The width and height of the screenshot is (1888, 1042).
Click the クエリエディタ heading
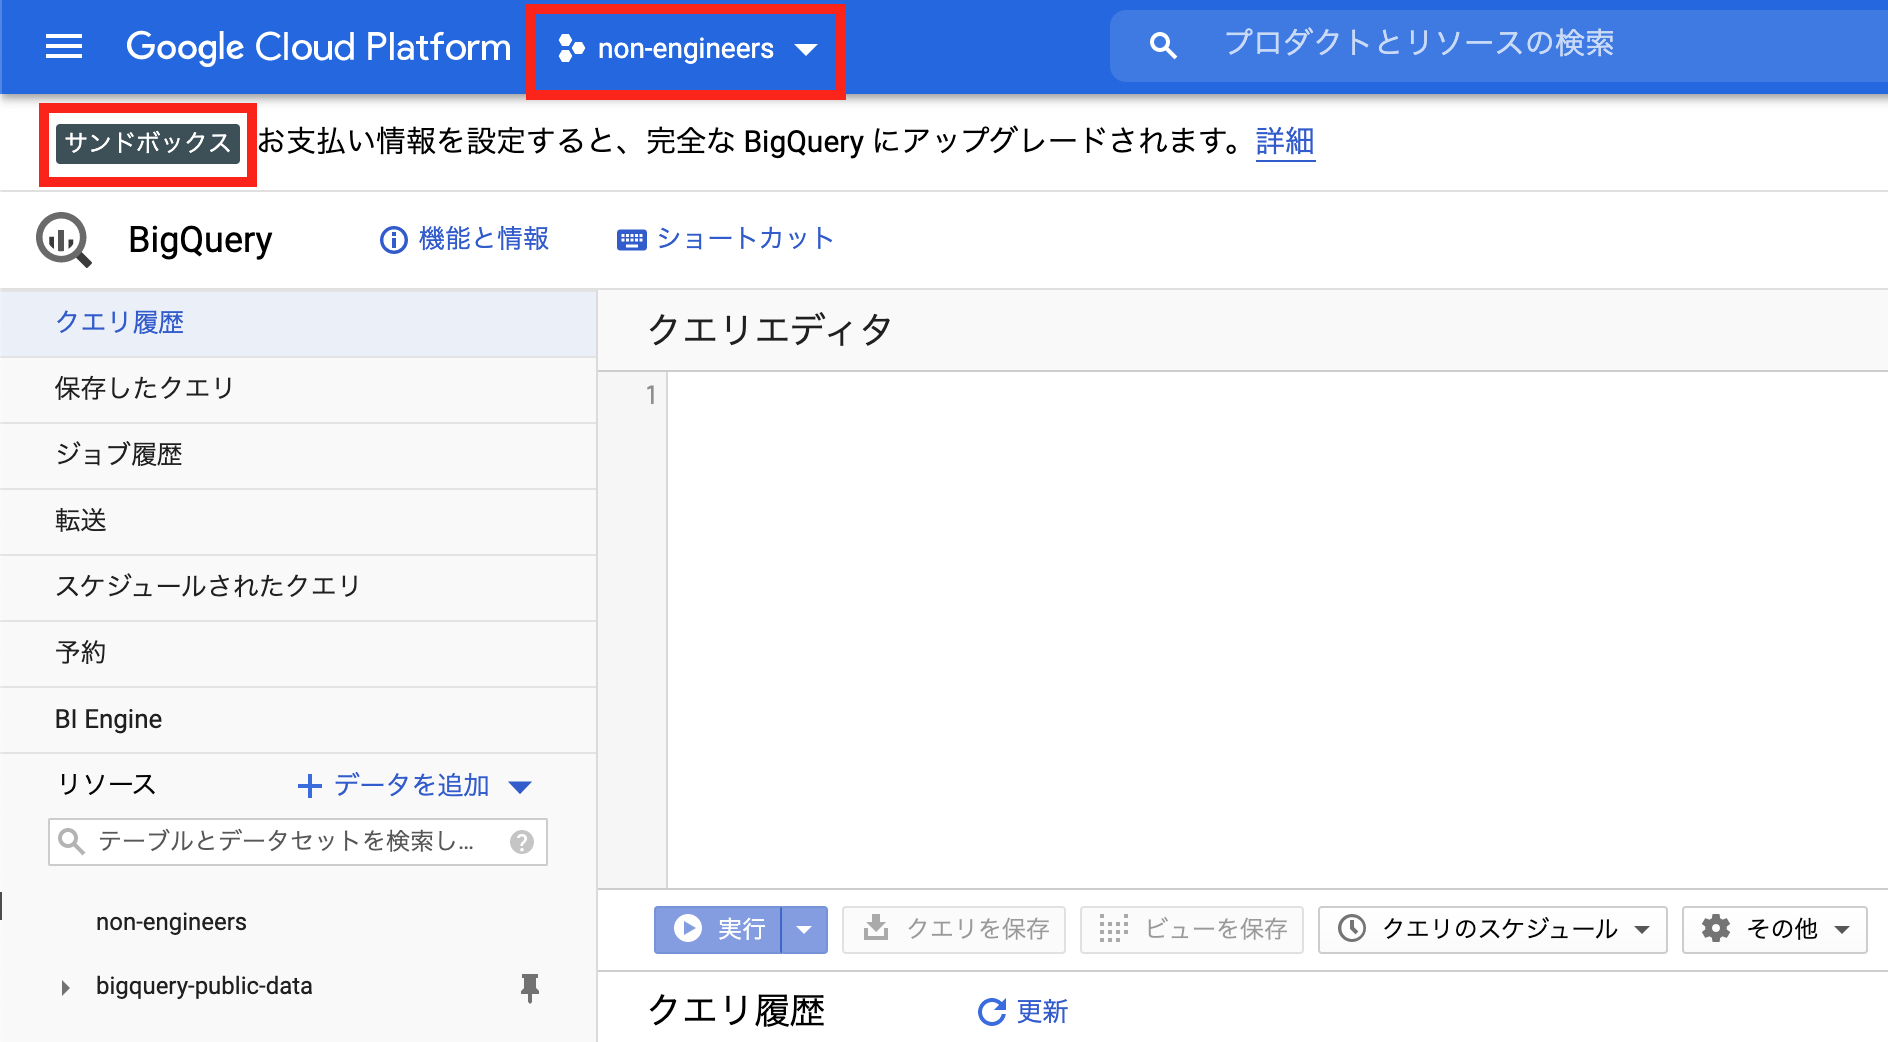pyautogui.click(x=770, y=329)
